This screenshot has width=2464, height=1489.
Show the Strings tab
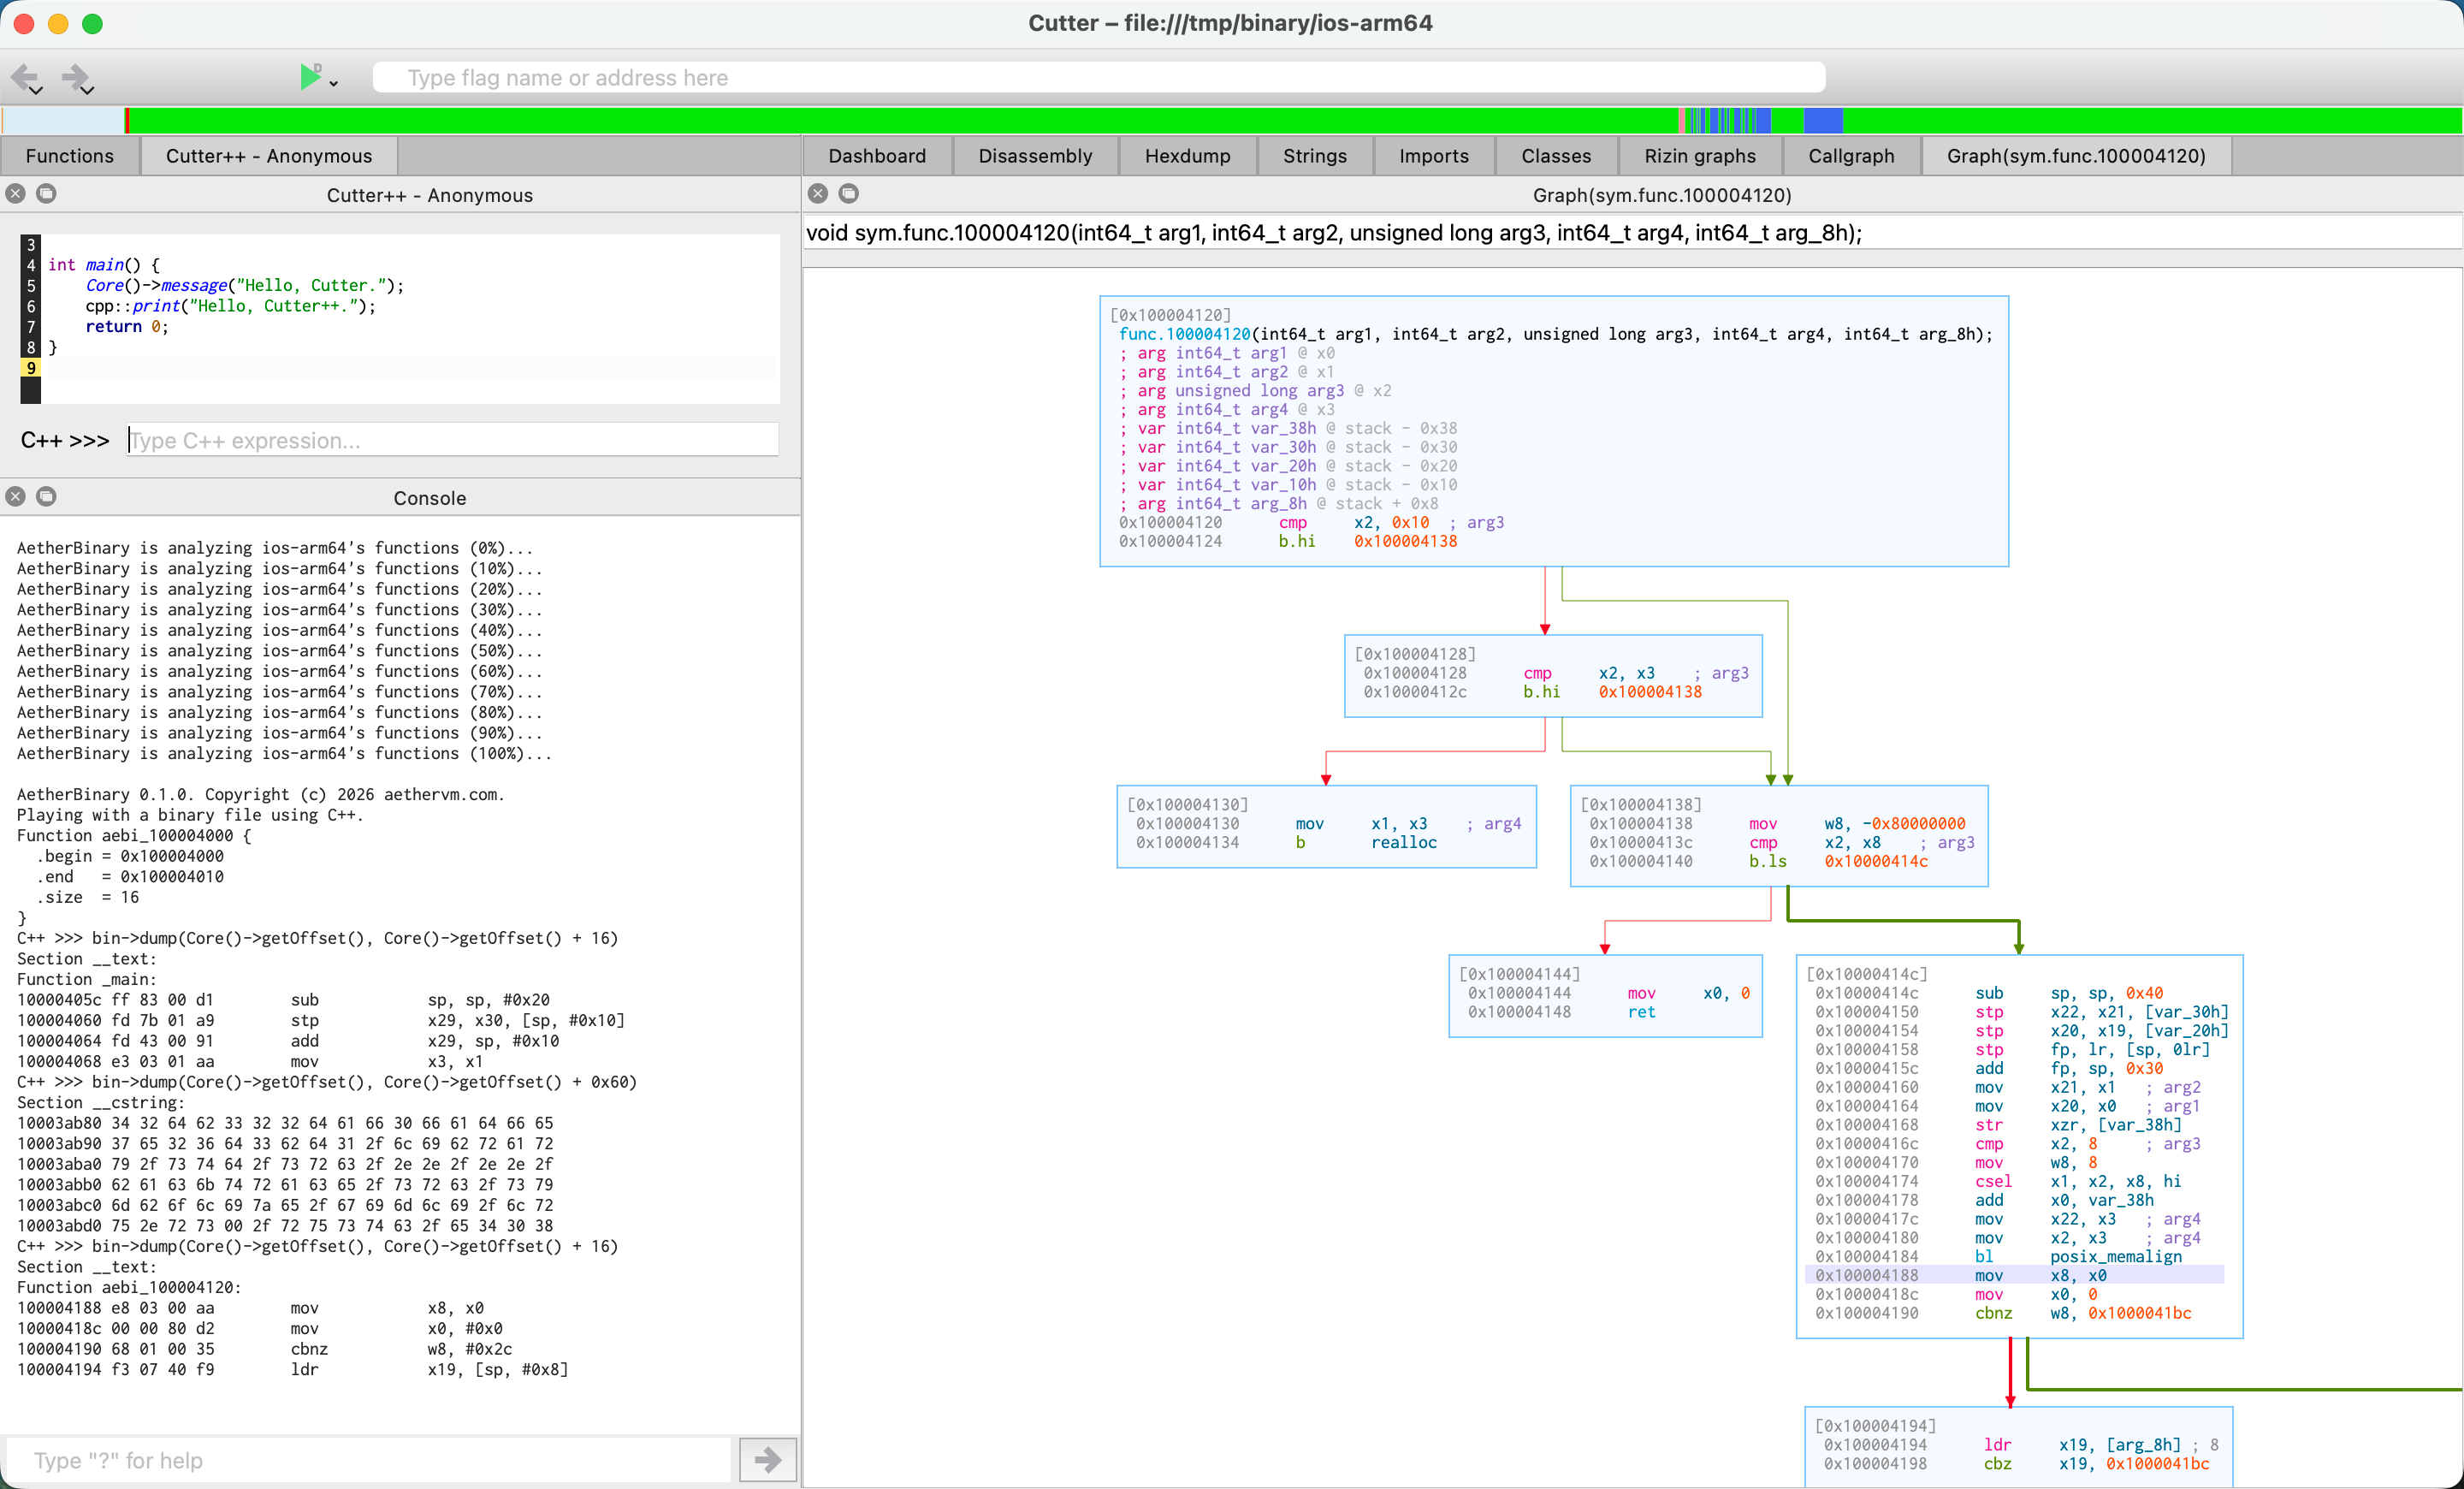[1314, 156]
